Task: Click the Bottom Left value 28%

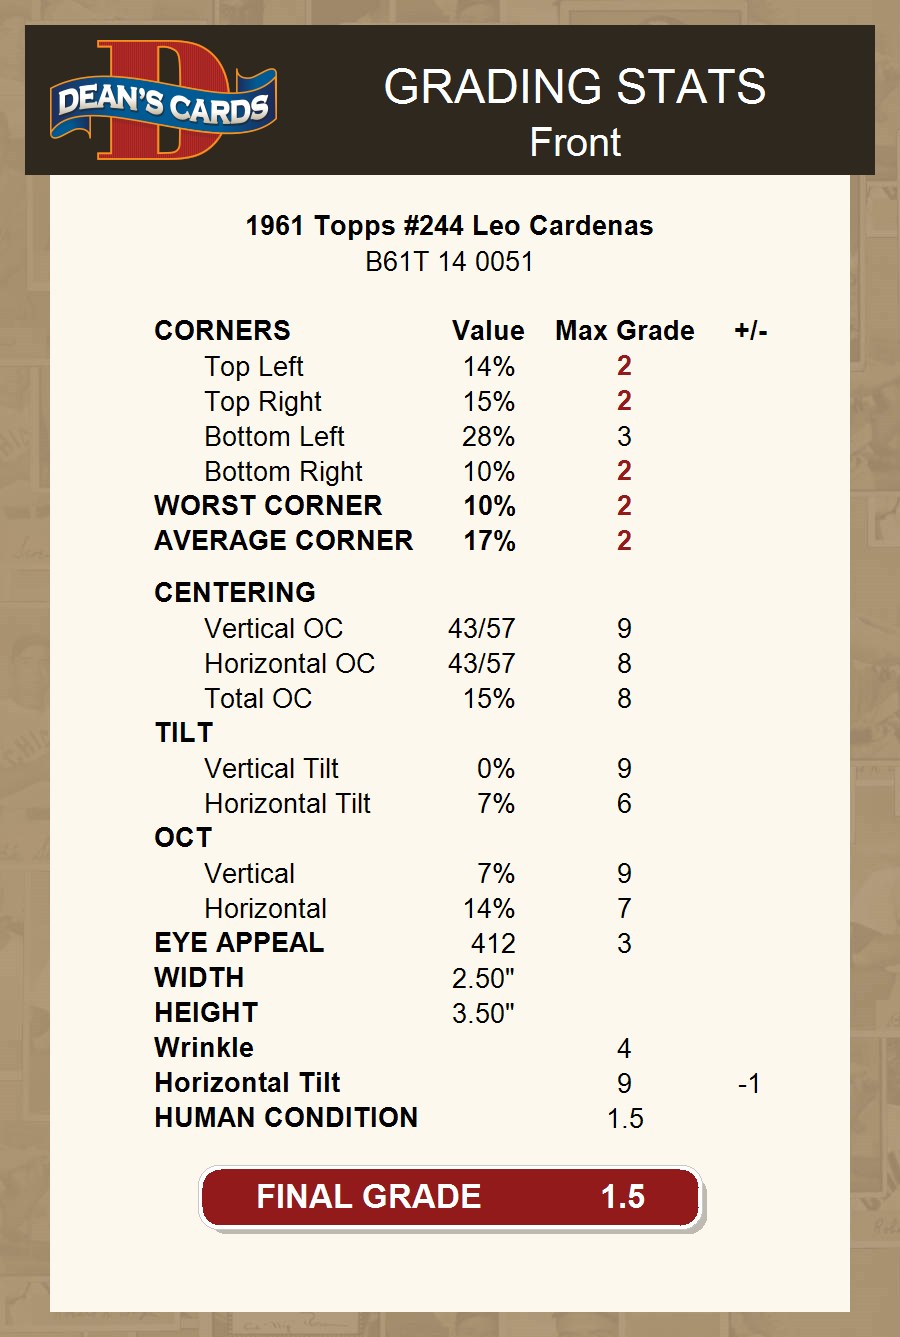Action: 488,437
